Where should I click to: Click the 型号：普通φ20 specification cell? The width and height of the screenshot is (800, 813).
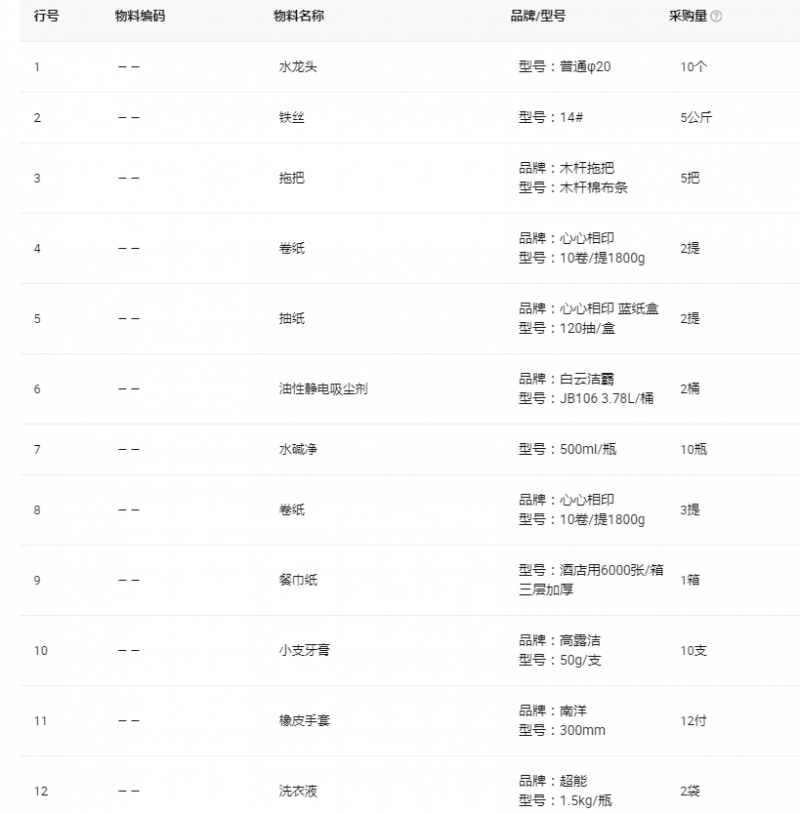[565, 67]
